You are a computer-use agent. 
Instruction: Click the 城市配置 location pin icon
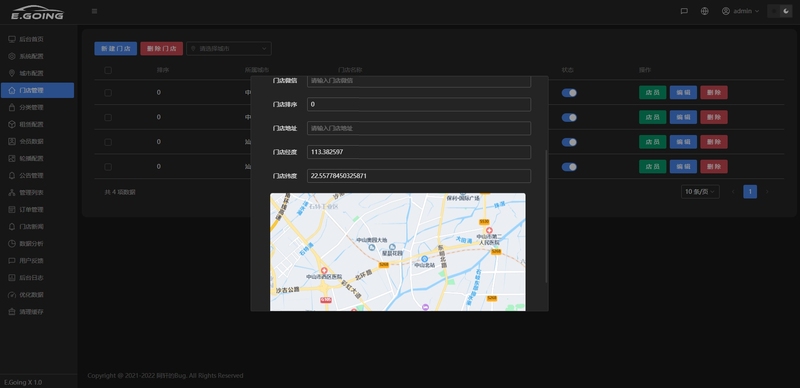(12, 73)
